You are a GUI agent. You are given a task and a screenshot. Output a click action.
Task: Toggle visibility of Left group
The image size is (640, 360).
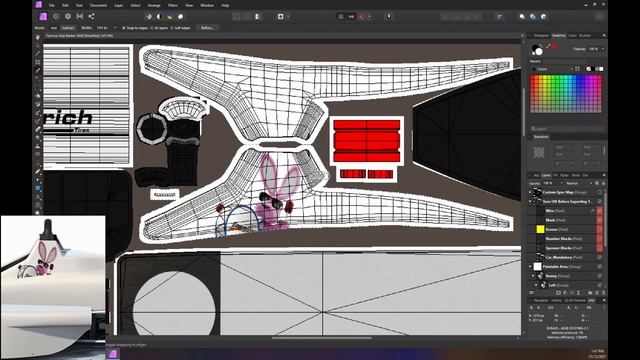coord(600,285)
